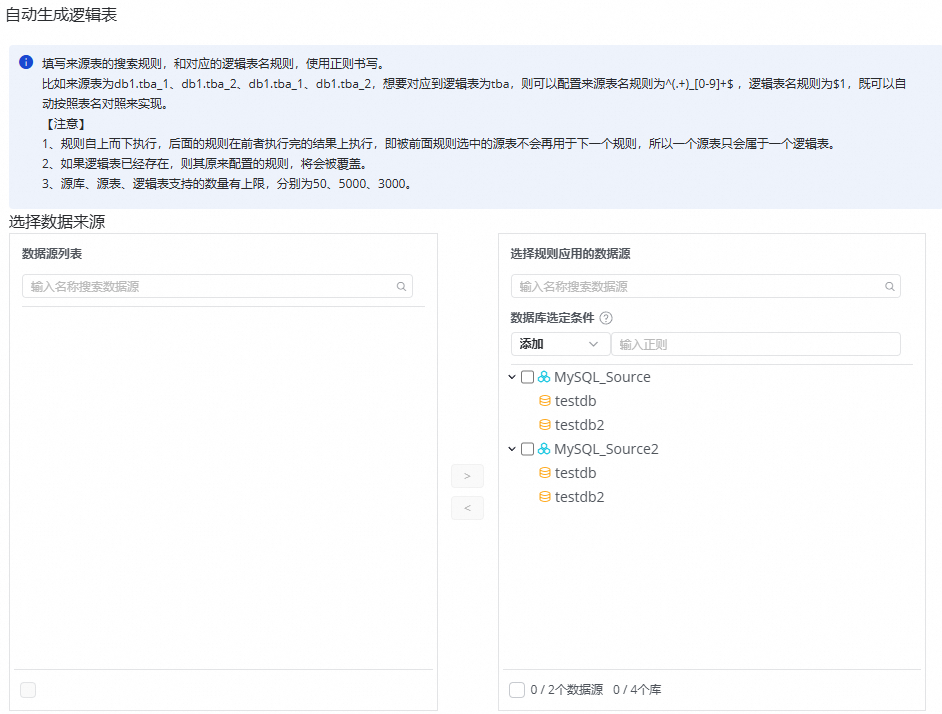
Task: Collapse the MySQL_Source2 tree node
Action: click(511, 449)
